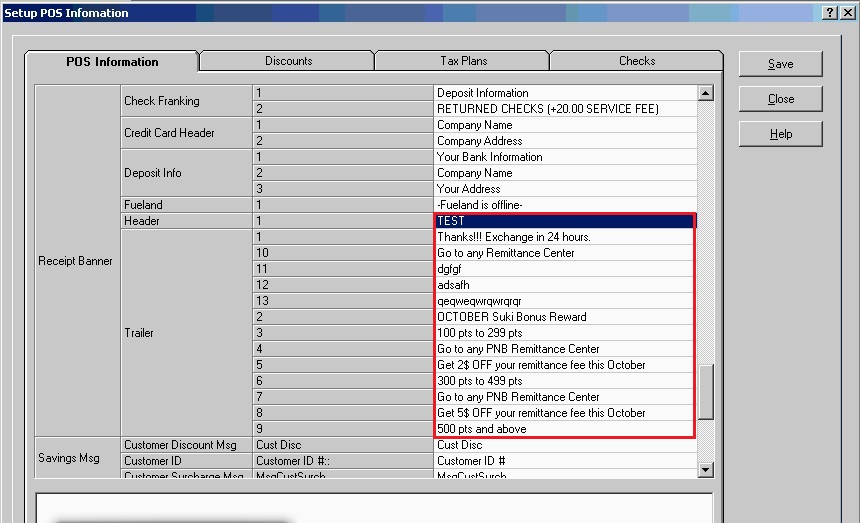Click the POS Information tab

pyautogui.click(x=112, y=62)
